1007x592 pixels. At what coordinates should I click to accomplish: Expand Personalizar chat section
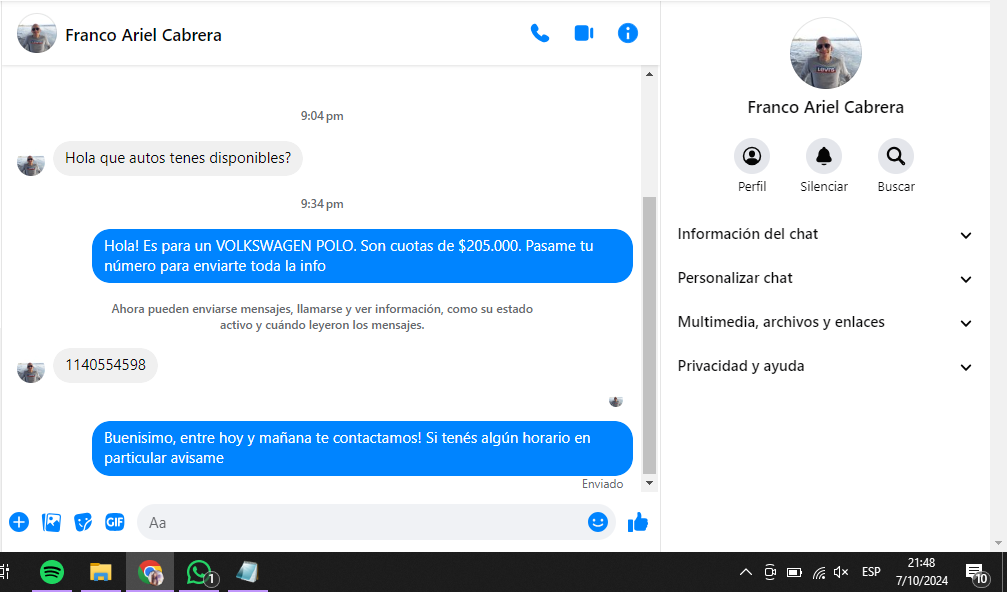click(x=825, y=278)
